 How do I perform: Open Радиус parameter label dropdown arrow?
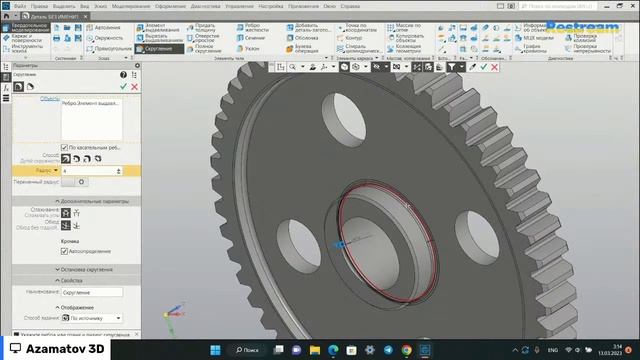pos(56,171)
